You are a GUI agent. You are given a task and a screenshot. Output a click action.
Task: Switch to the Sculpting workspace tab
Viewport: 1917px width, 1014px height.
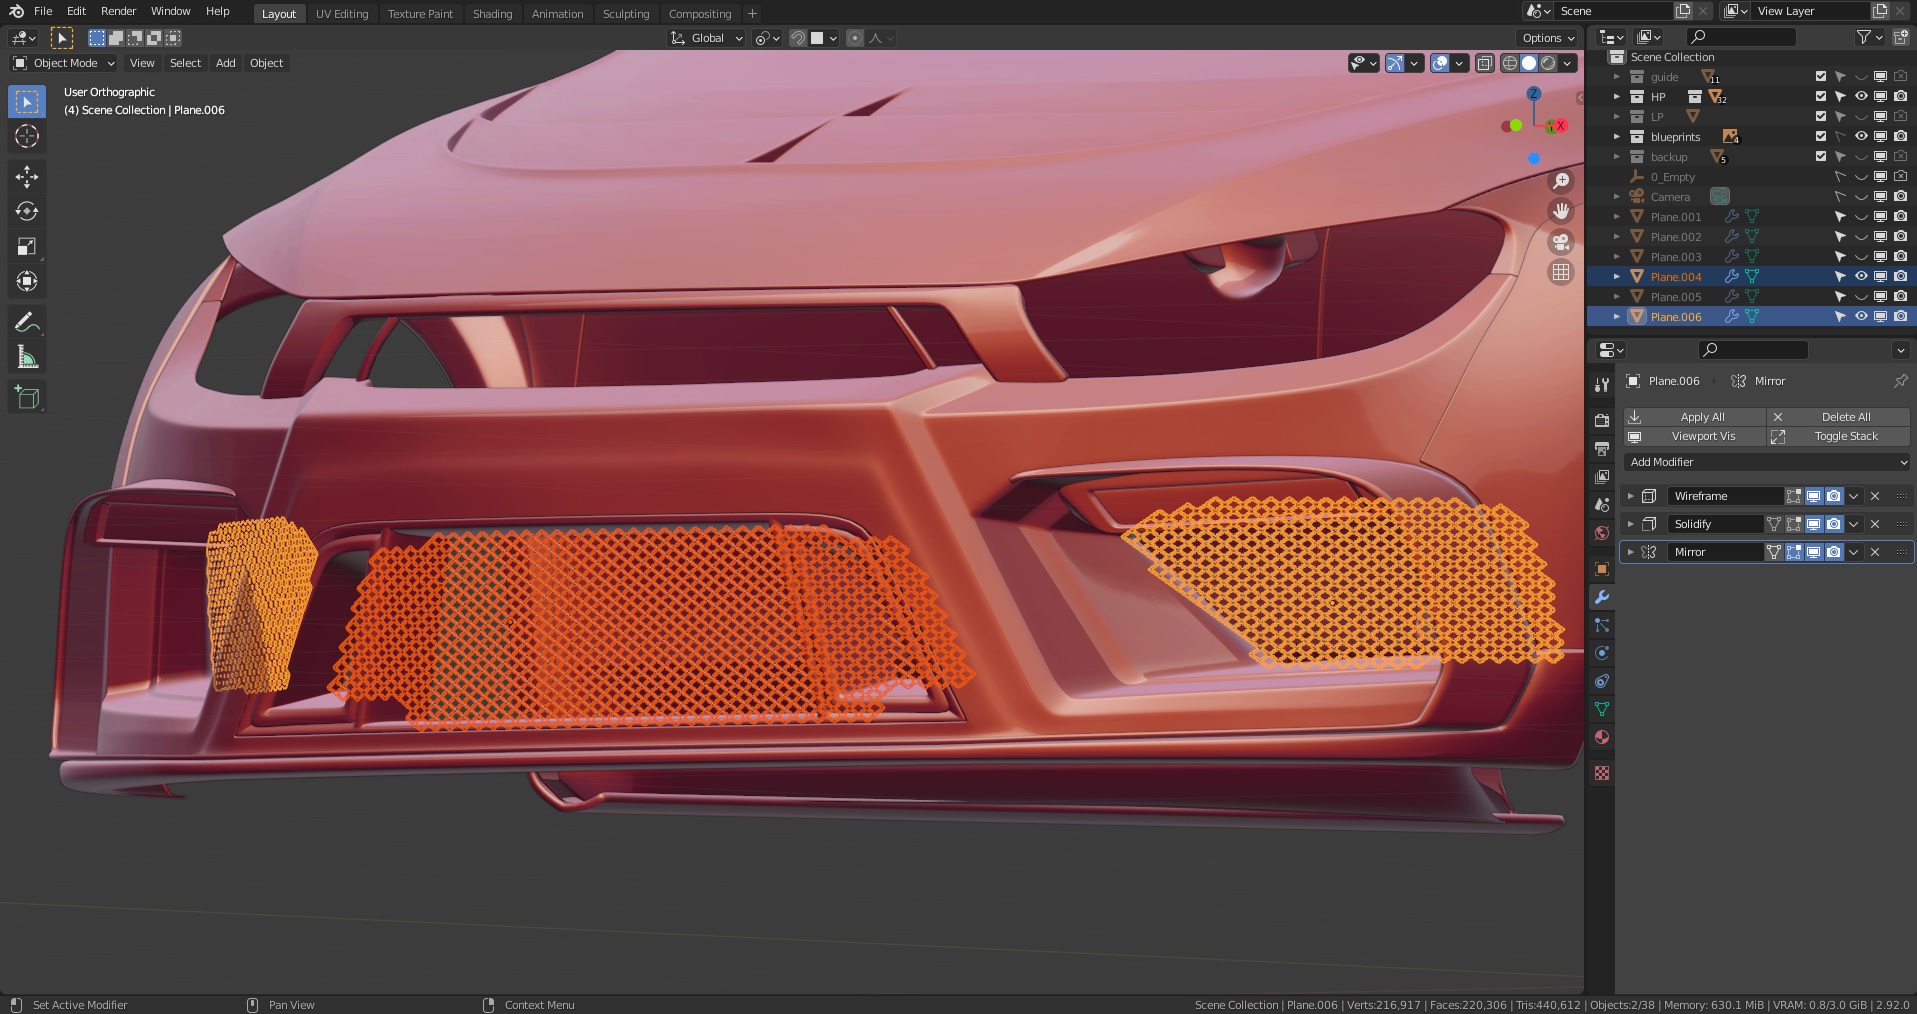tap(626, 14)
